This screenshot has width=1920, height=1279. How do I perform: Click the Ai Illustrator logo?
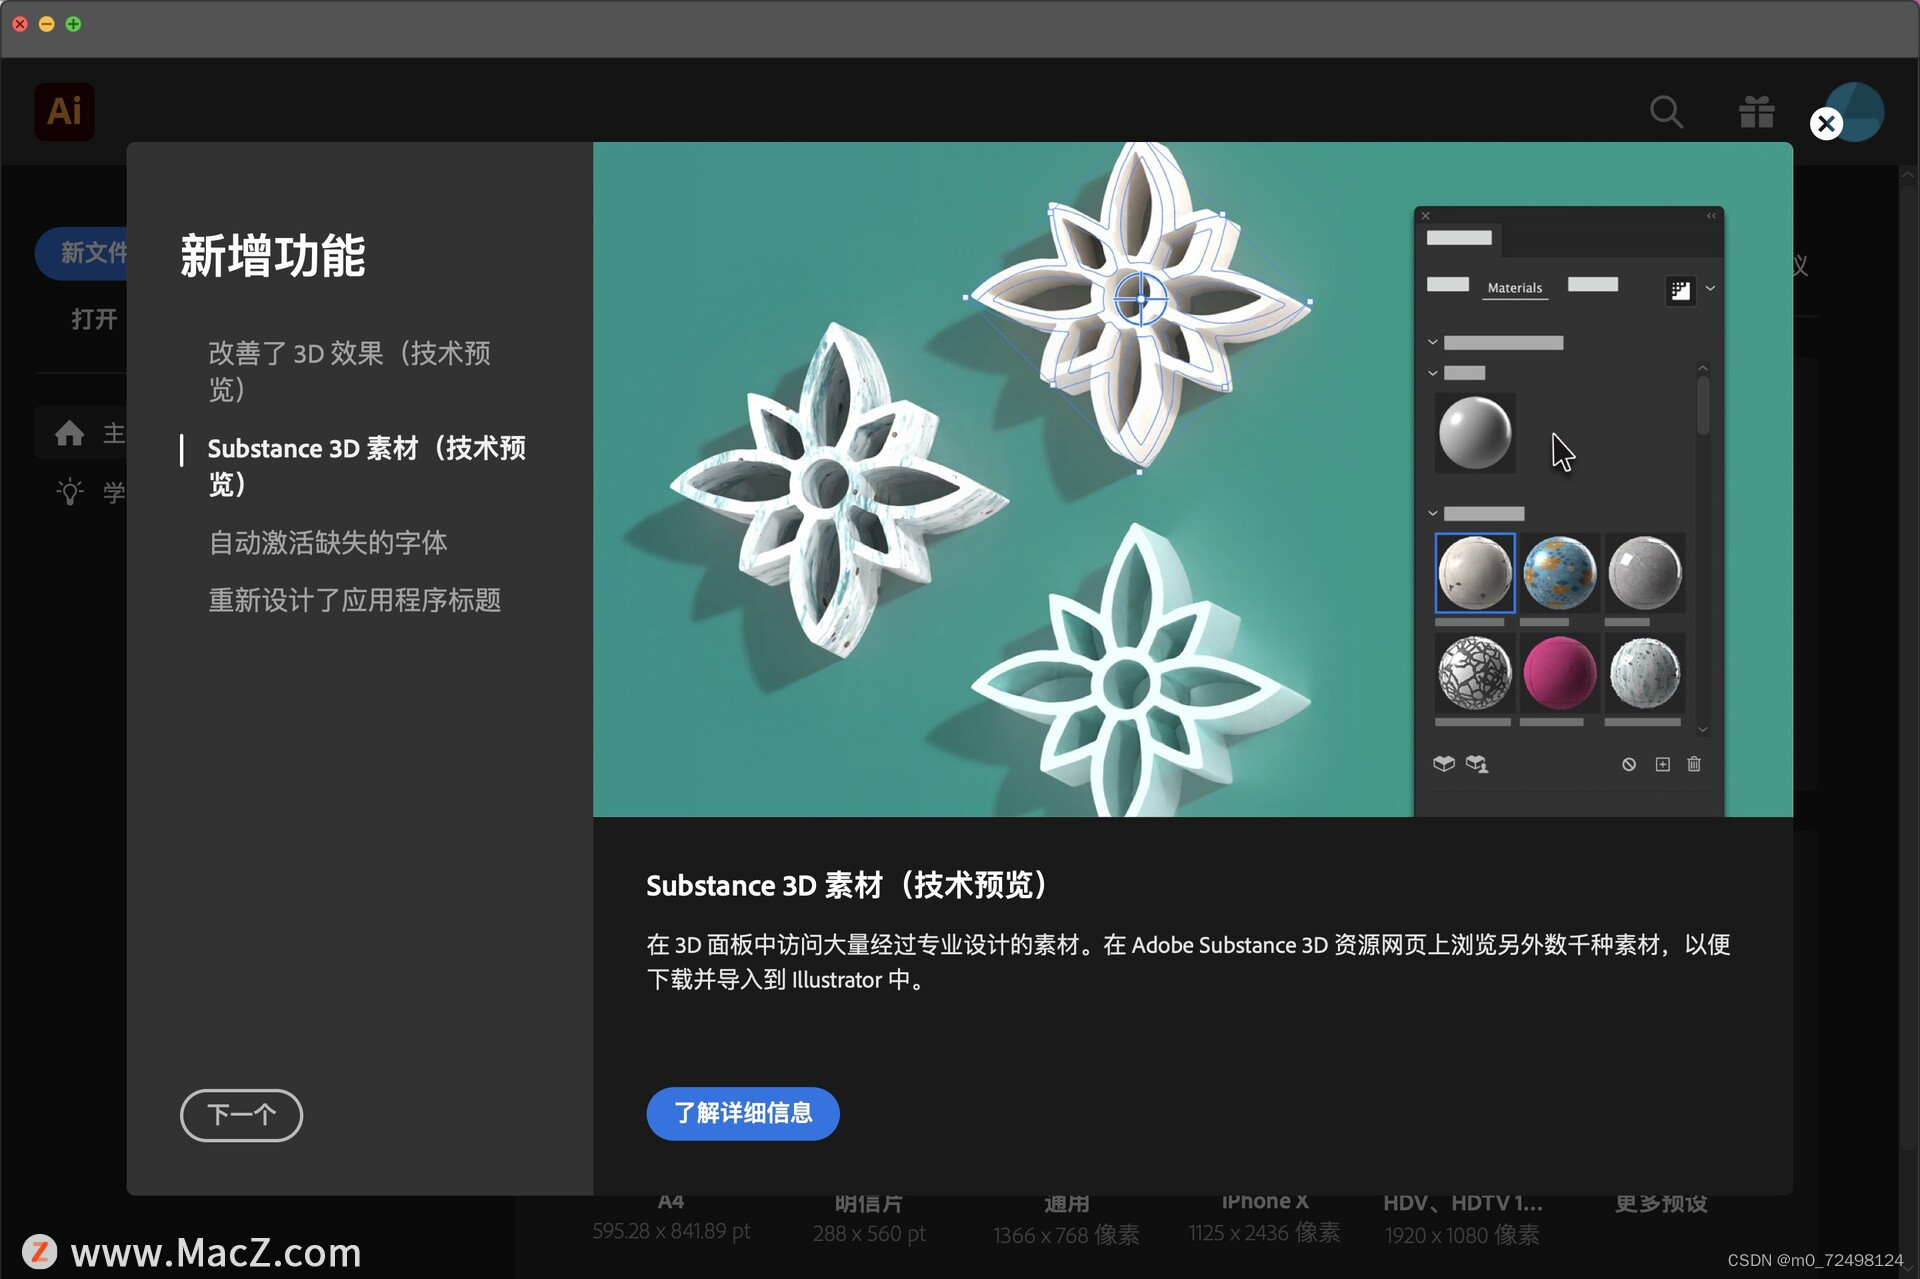tap(65, 111)
